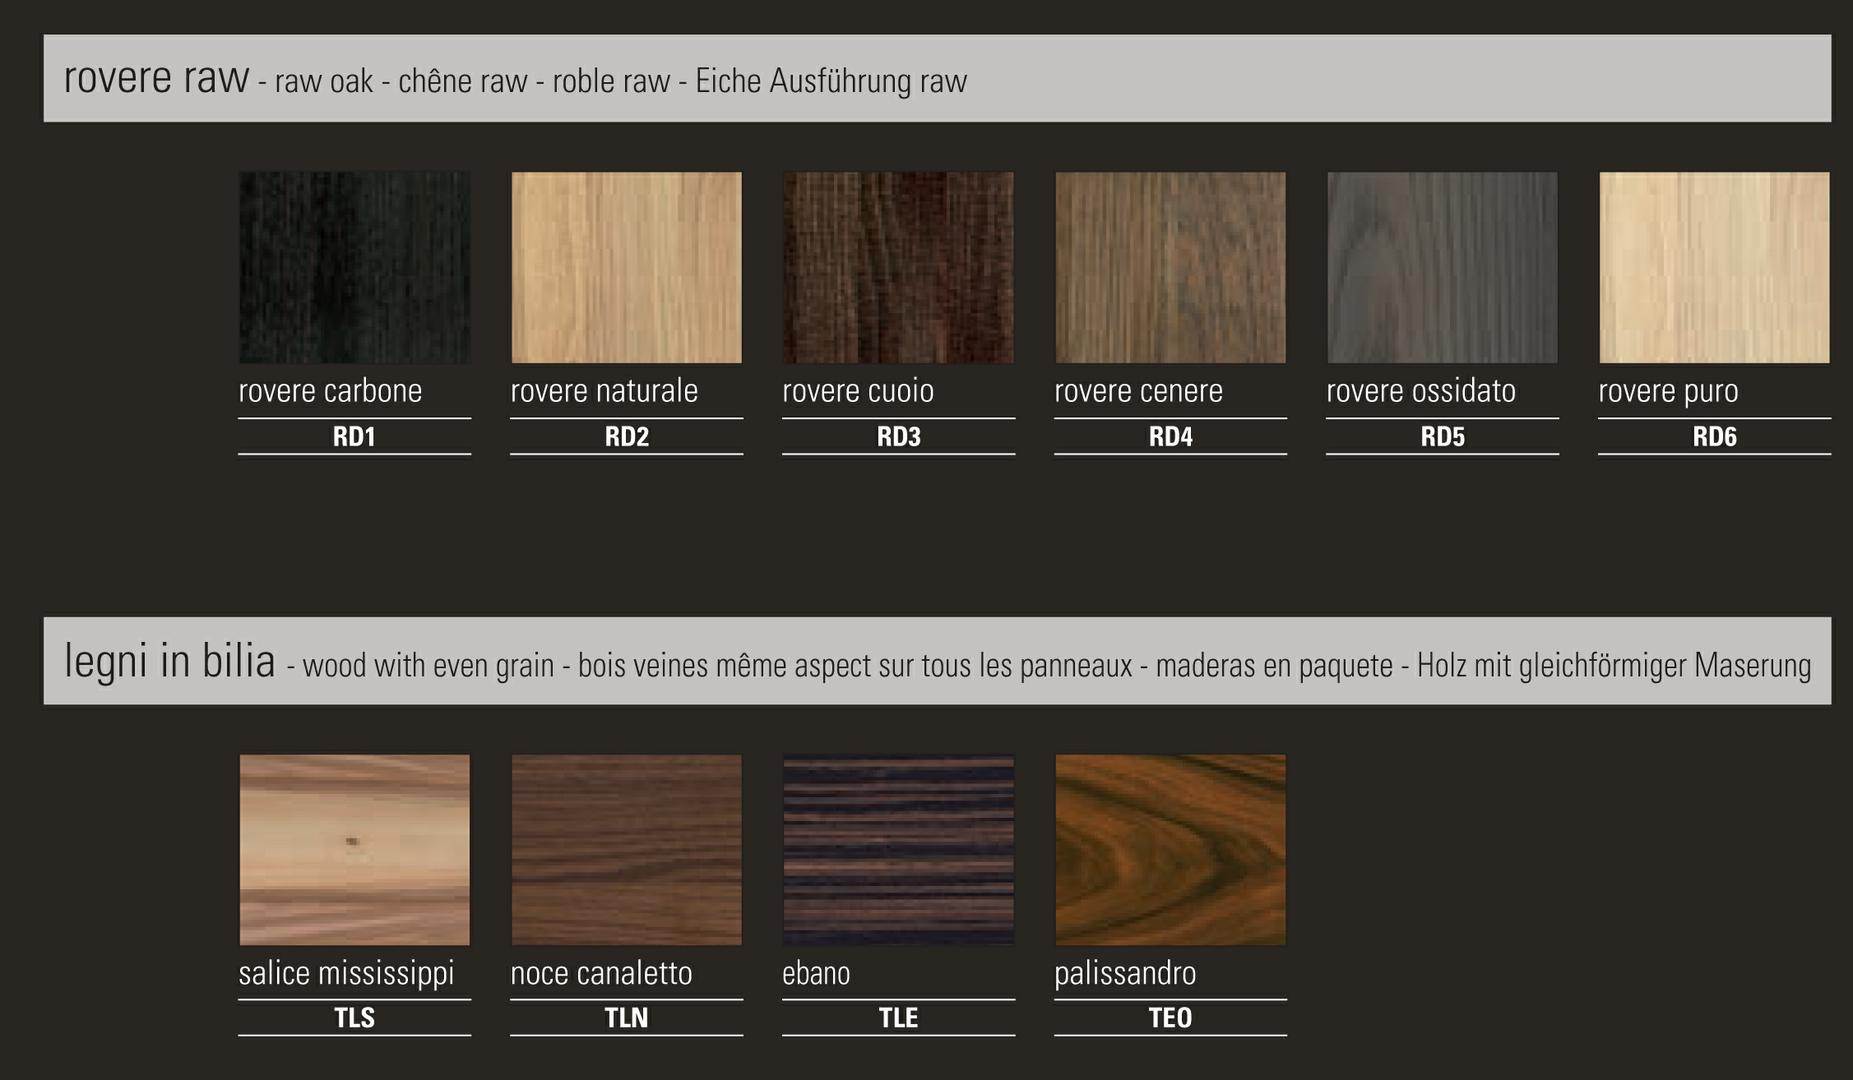Select the ebano striped wood swatch
The height and width of the screenshot is (1080, 1853).
pos(898,849)
